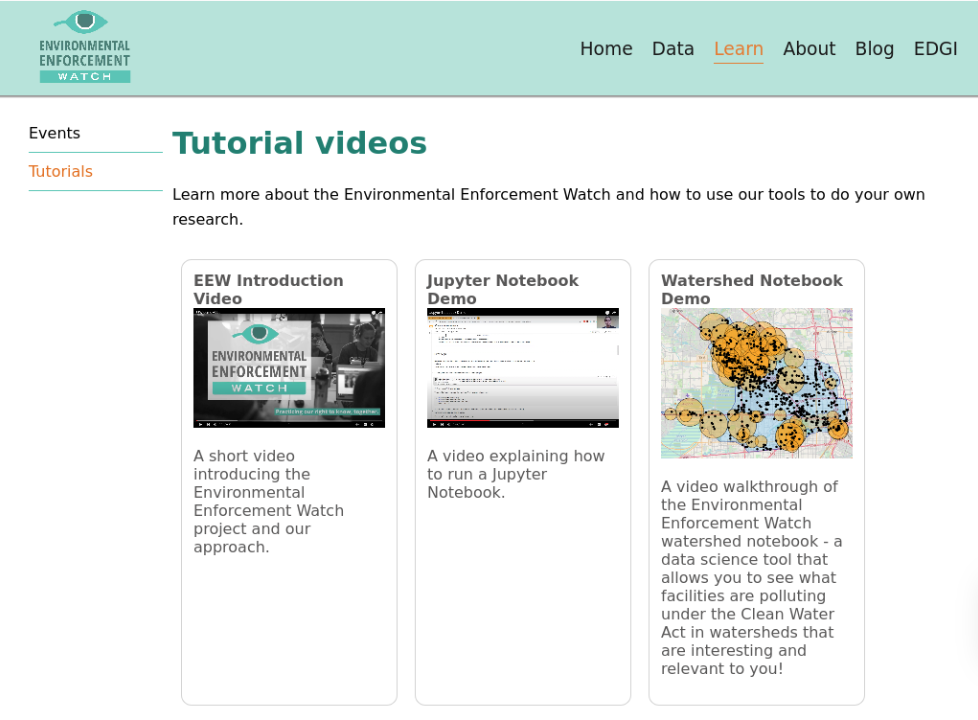Open Events in the sidebar
This screenshot has width=978, height=720.
coord(54,133)
